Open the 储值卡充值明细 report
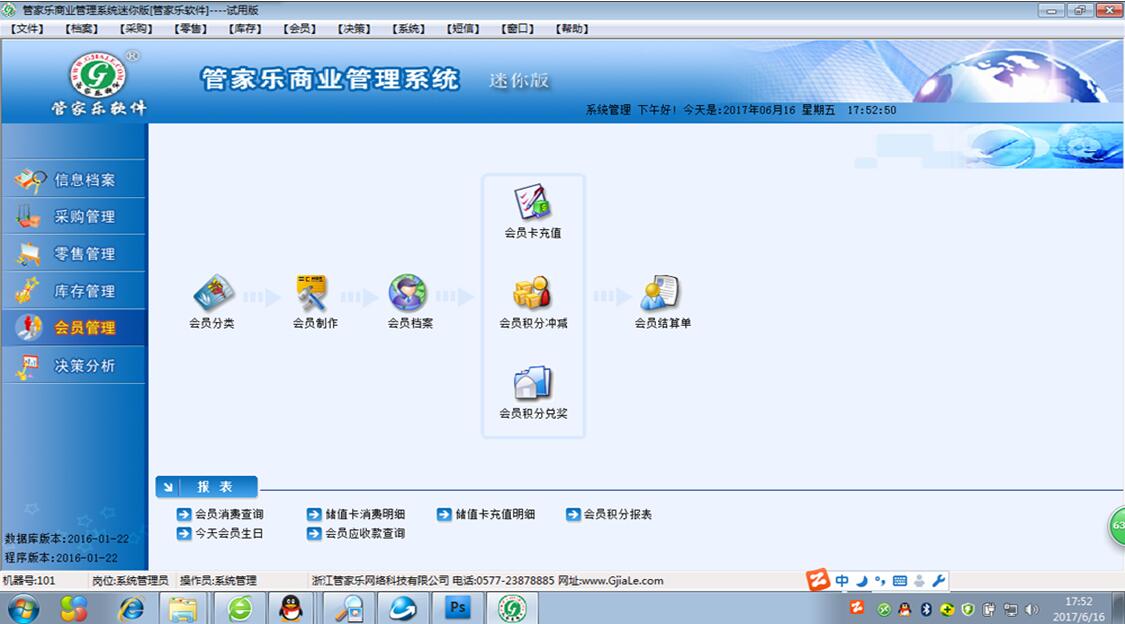Viewport: 1125px width, 624px height. (486, 514)
